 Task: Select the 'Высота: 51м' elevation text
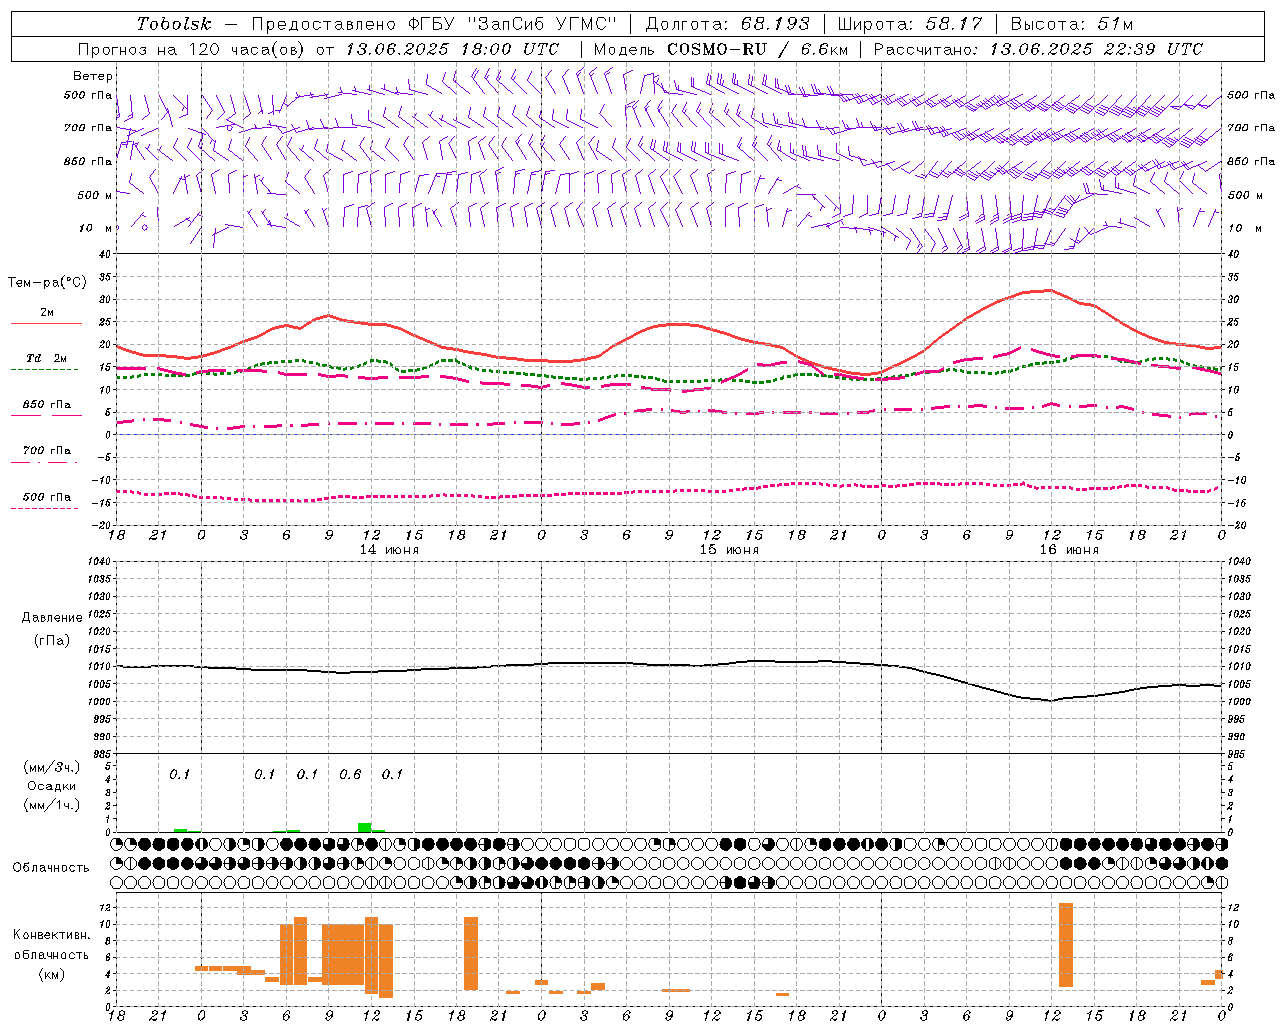(1072, 24)
